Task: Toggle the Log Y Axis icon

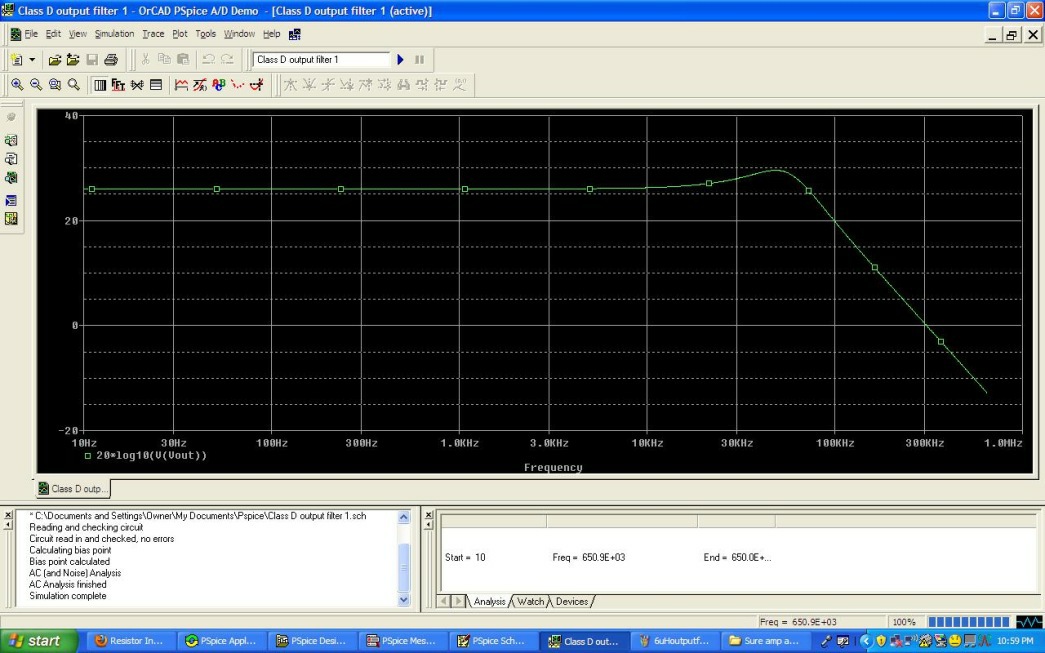Action: 156,85
